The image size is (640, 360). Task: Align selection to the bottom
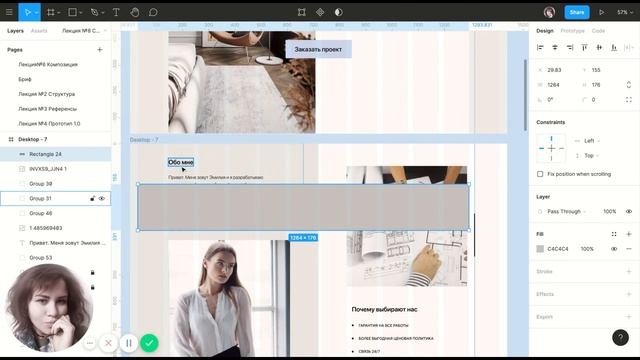[614, 48]
